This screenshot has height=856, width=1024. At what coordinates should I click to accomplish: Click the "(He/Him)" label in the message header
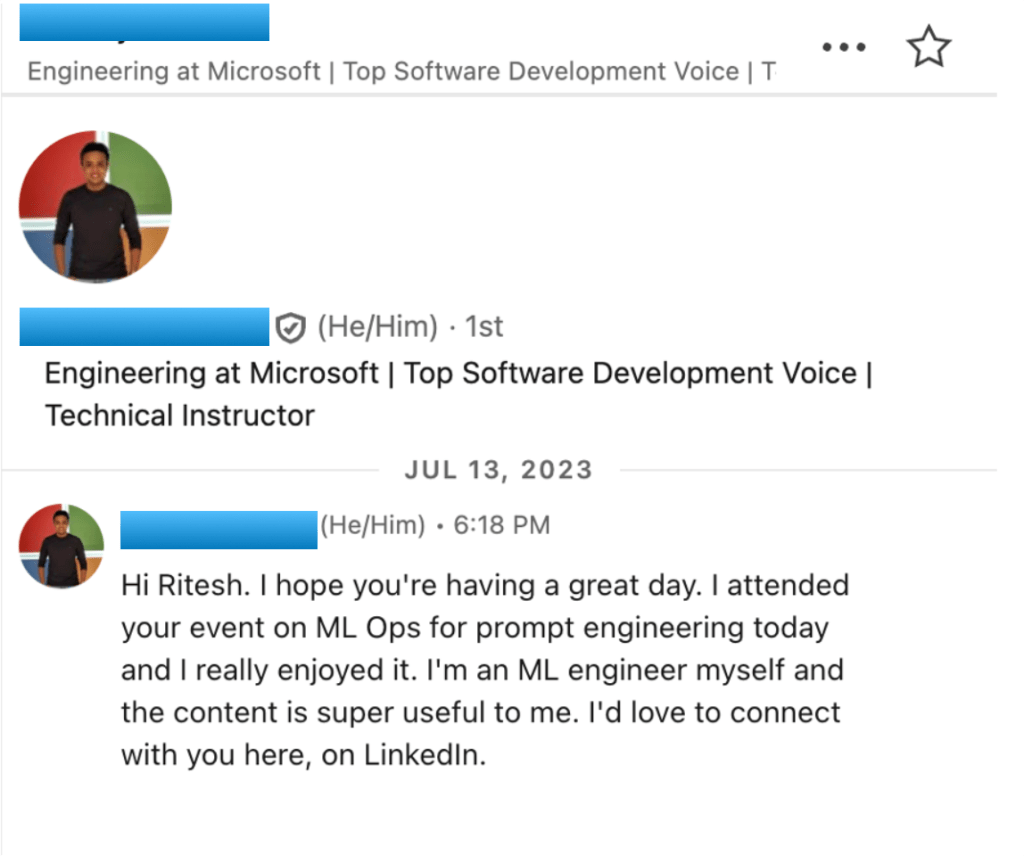[x=372, y=525]
